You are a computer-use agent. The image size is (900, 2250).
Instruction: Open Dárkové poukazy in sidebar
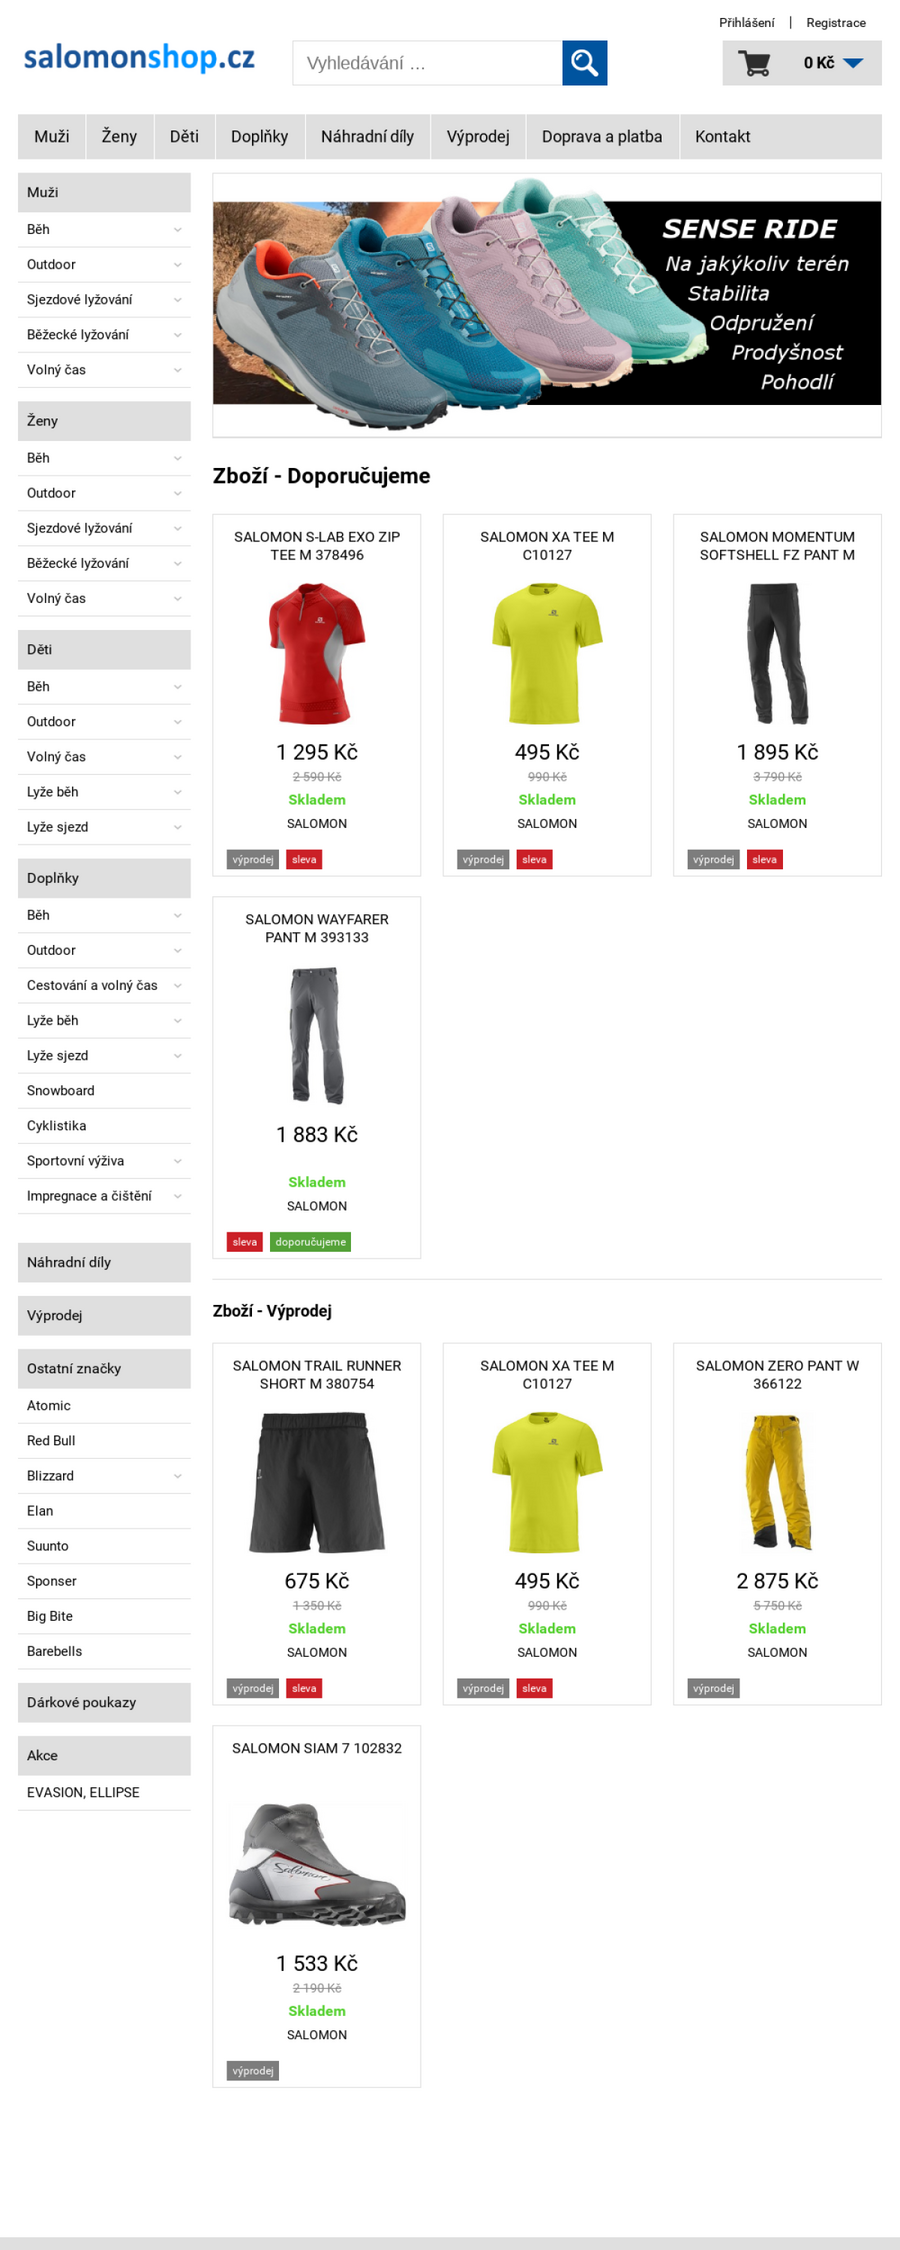tap(104, 1702)
